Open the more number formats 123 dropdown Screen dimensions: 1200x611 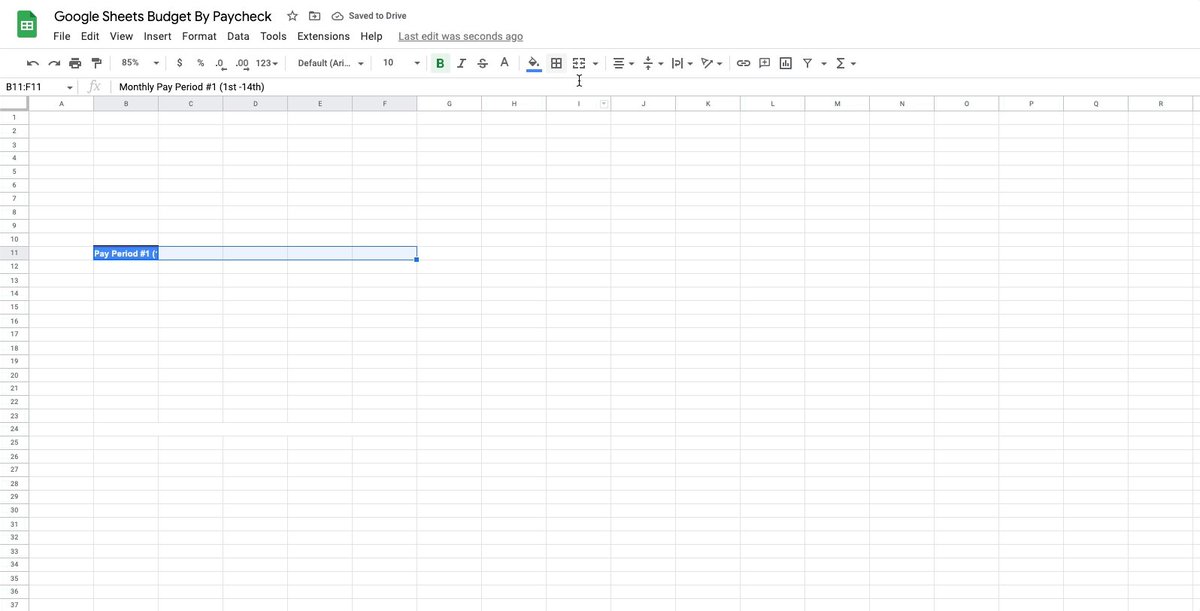point(266,63)
